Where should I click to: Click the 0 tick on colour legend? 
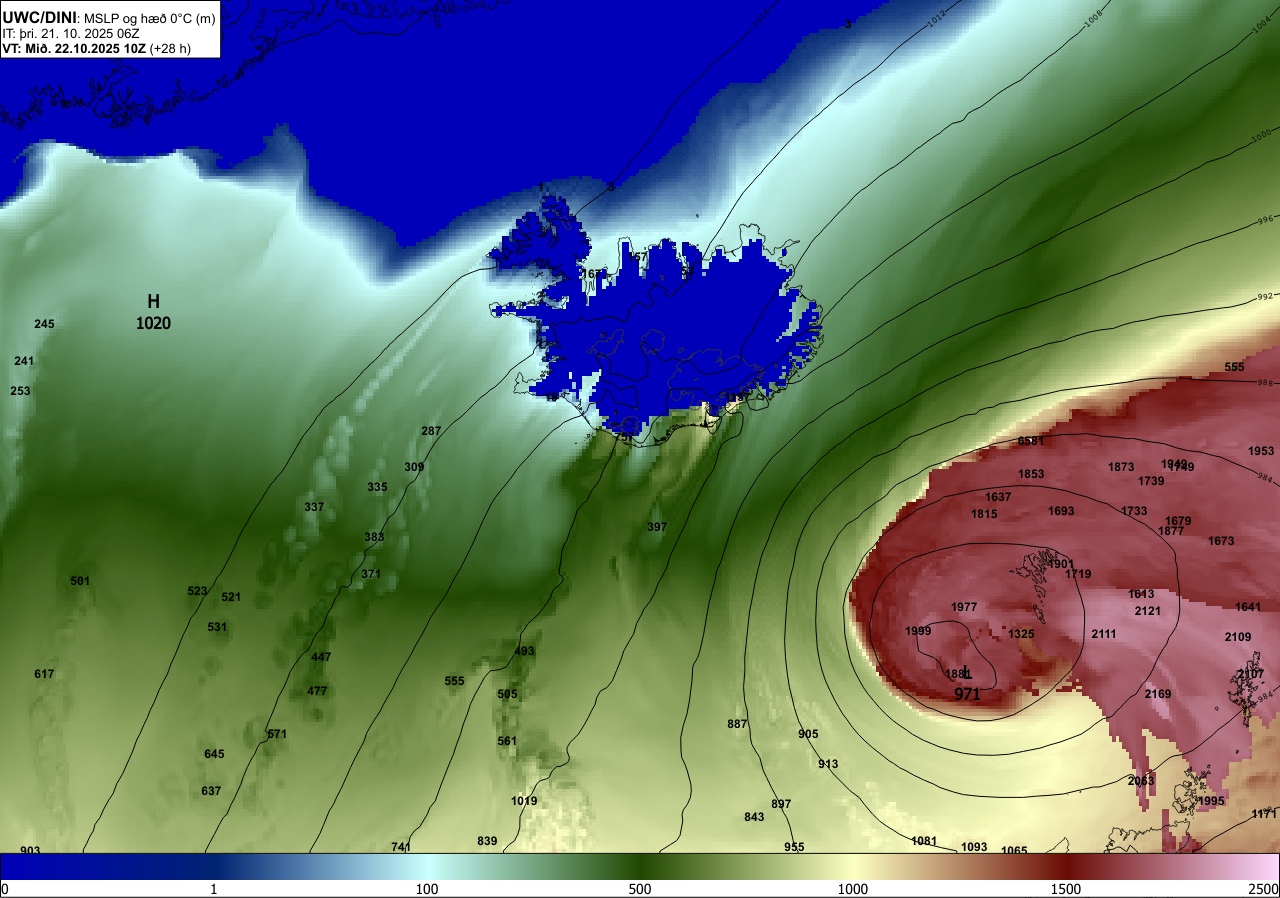(x=5, y=889)
